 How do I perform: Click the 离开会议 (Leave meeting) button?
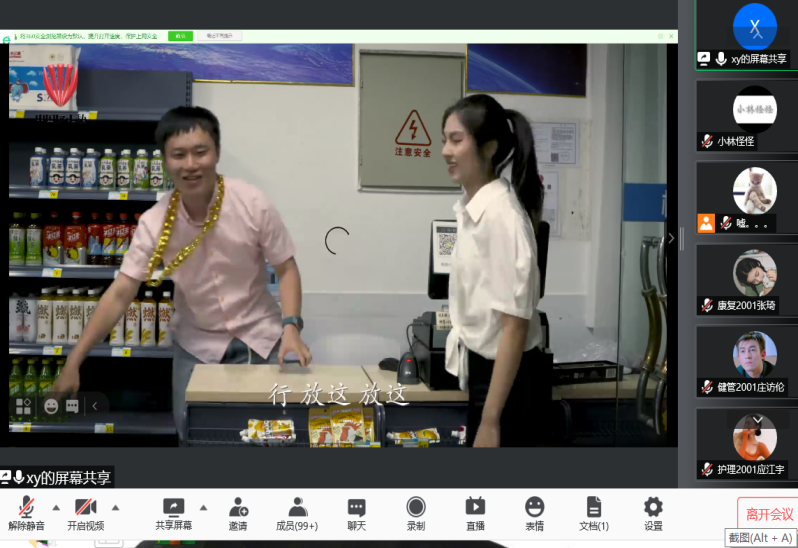pos(769,514)
